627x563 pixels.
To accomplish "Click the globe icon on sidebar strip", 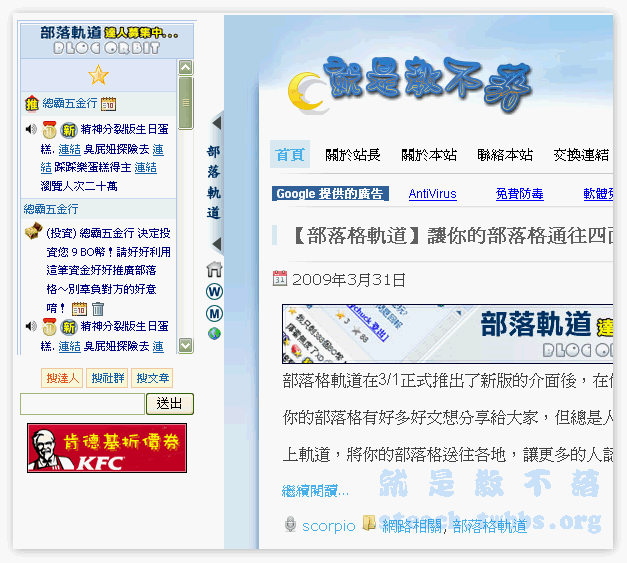I will (214, 333).
